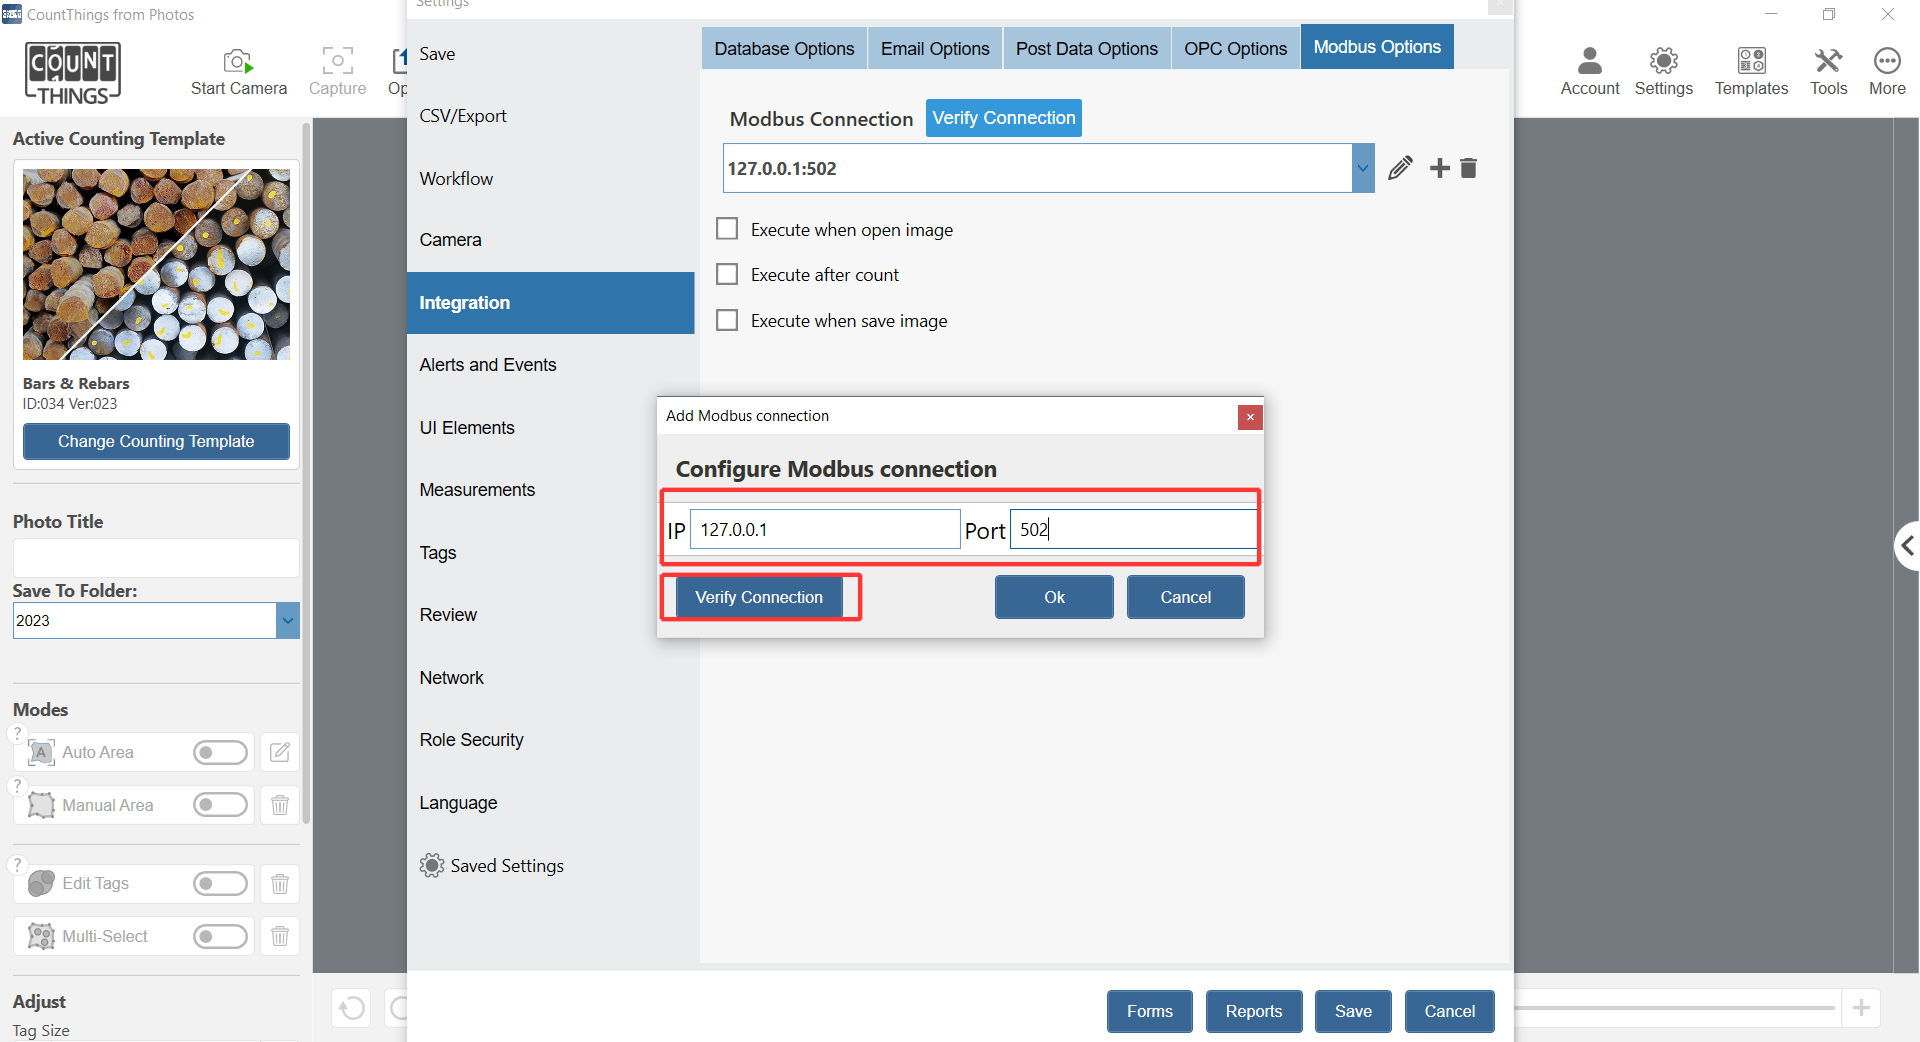Click the pencil edit Modbus connection icon

tap(1400, 168)
